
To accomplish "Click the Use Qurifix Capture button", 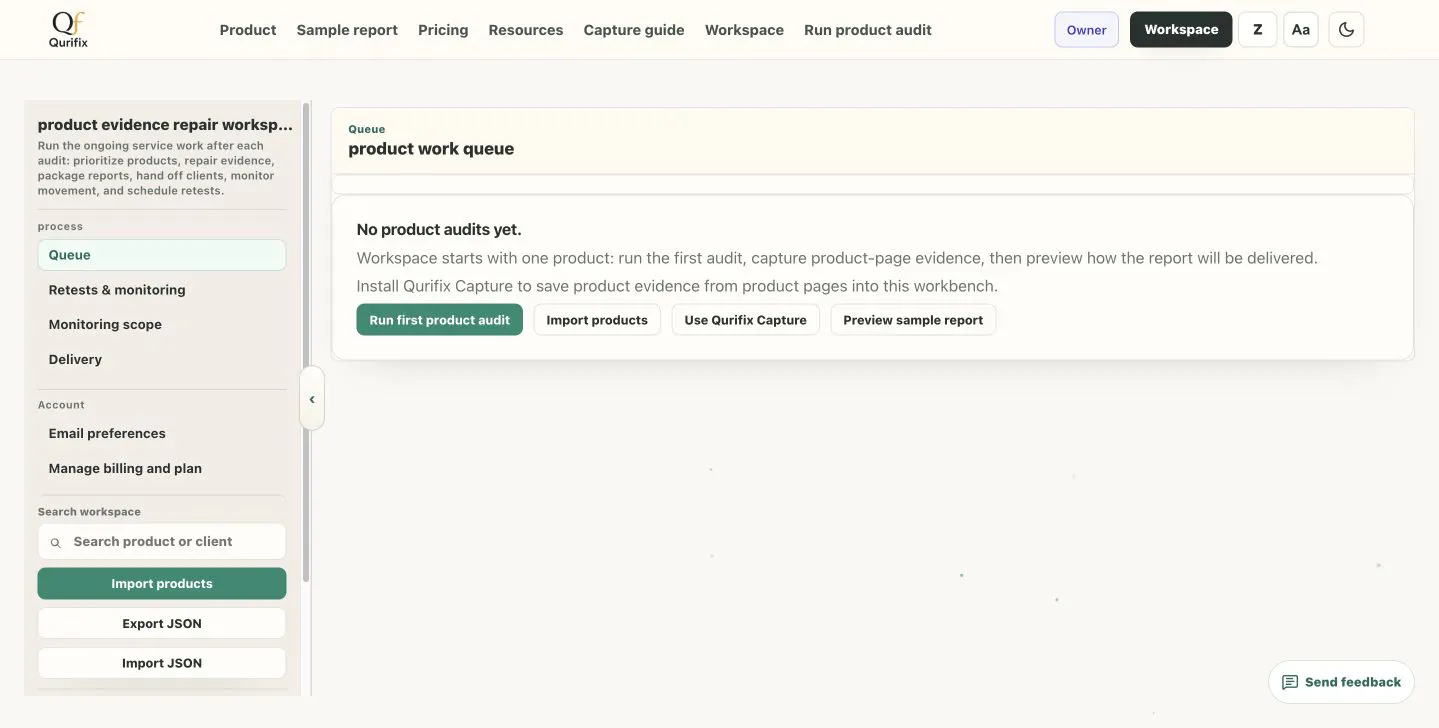I will coord(745,320).
